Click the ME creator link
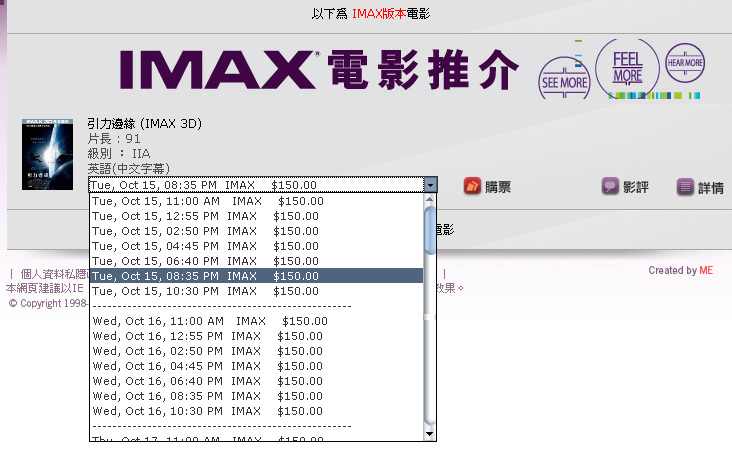Screen dimensions: 732x461 706,270
